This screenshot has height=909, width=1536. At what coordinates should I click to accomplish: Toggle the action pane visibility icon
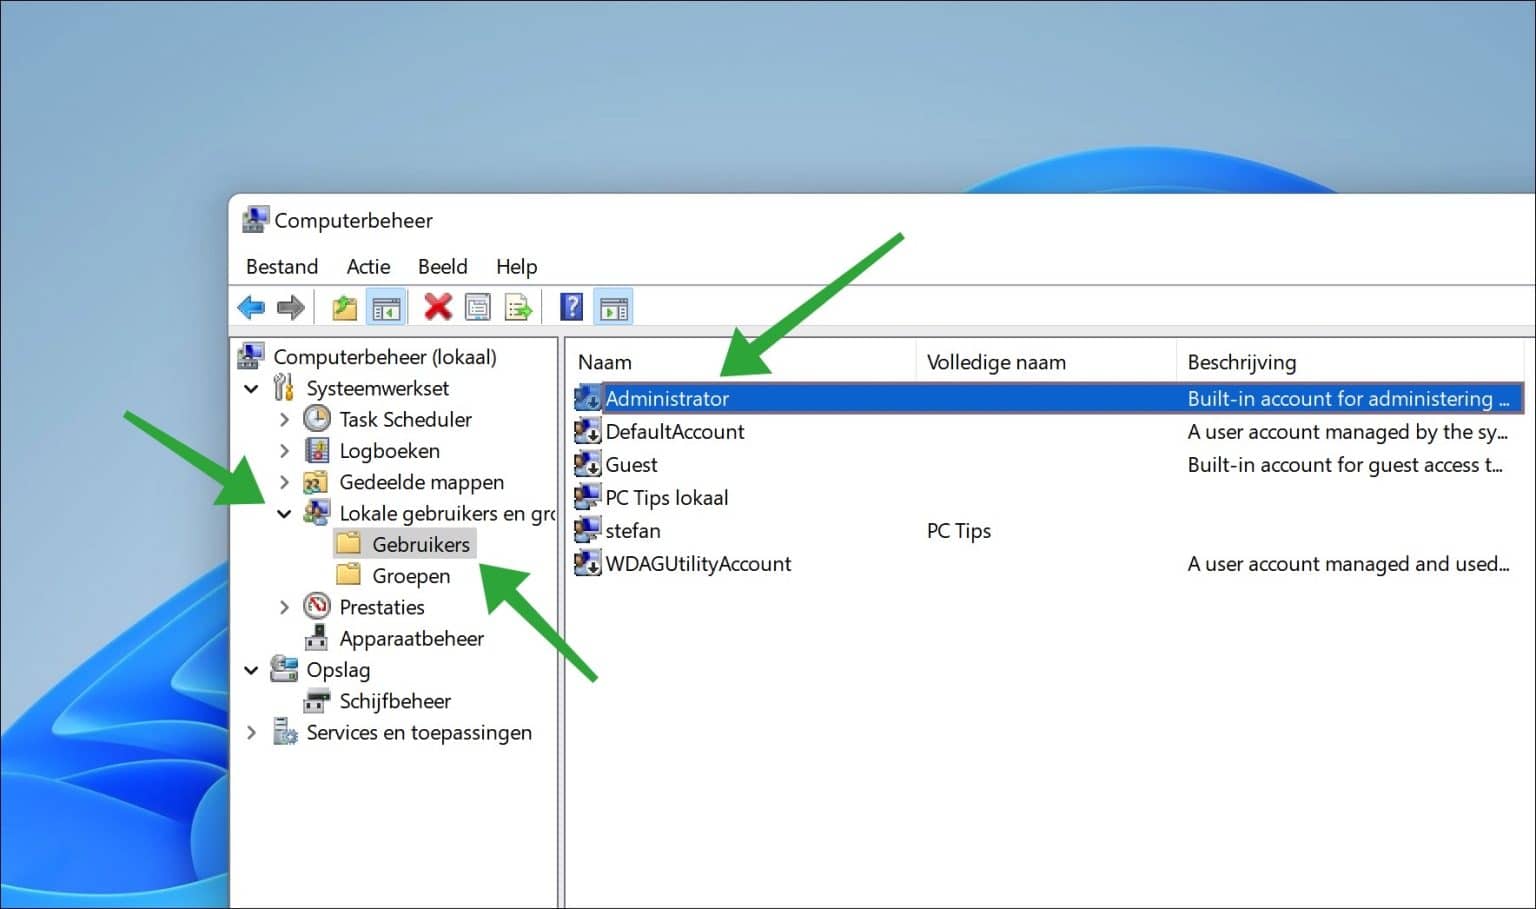613,306
